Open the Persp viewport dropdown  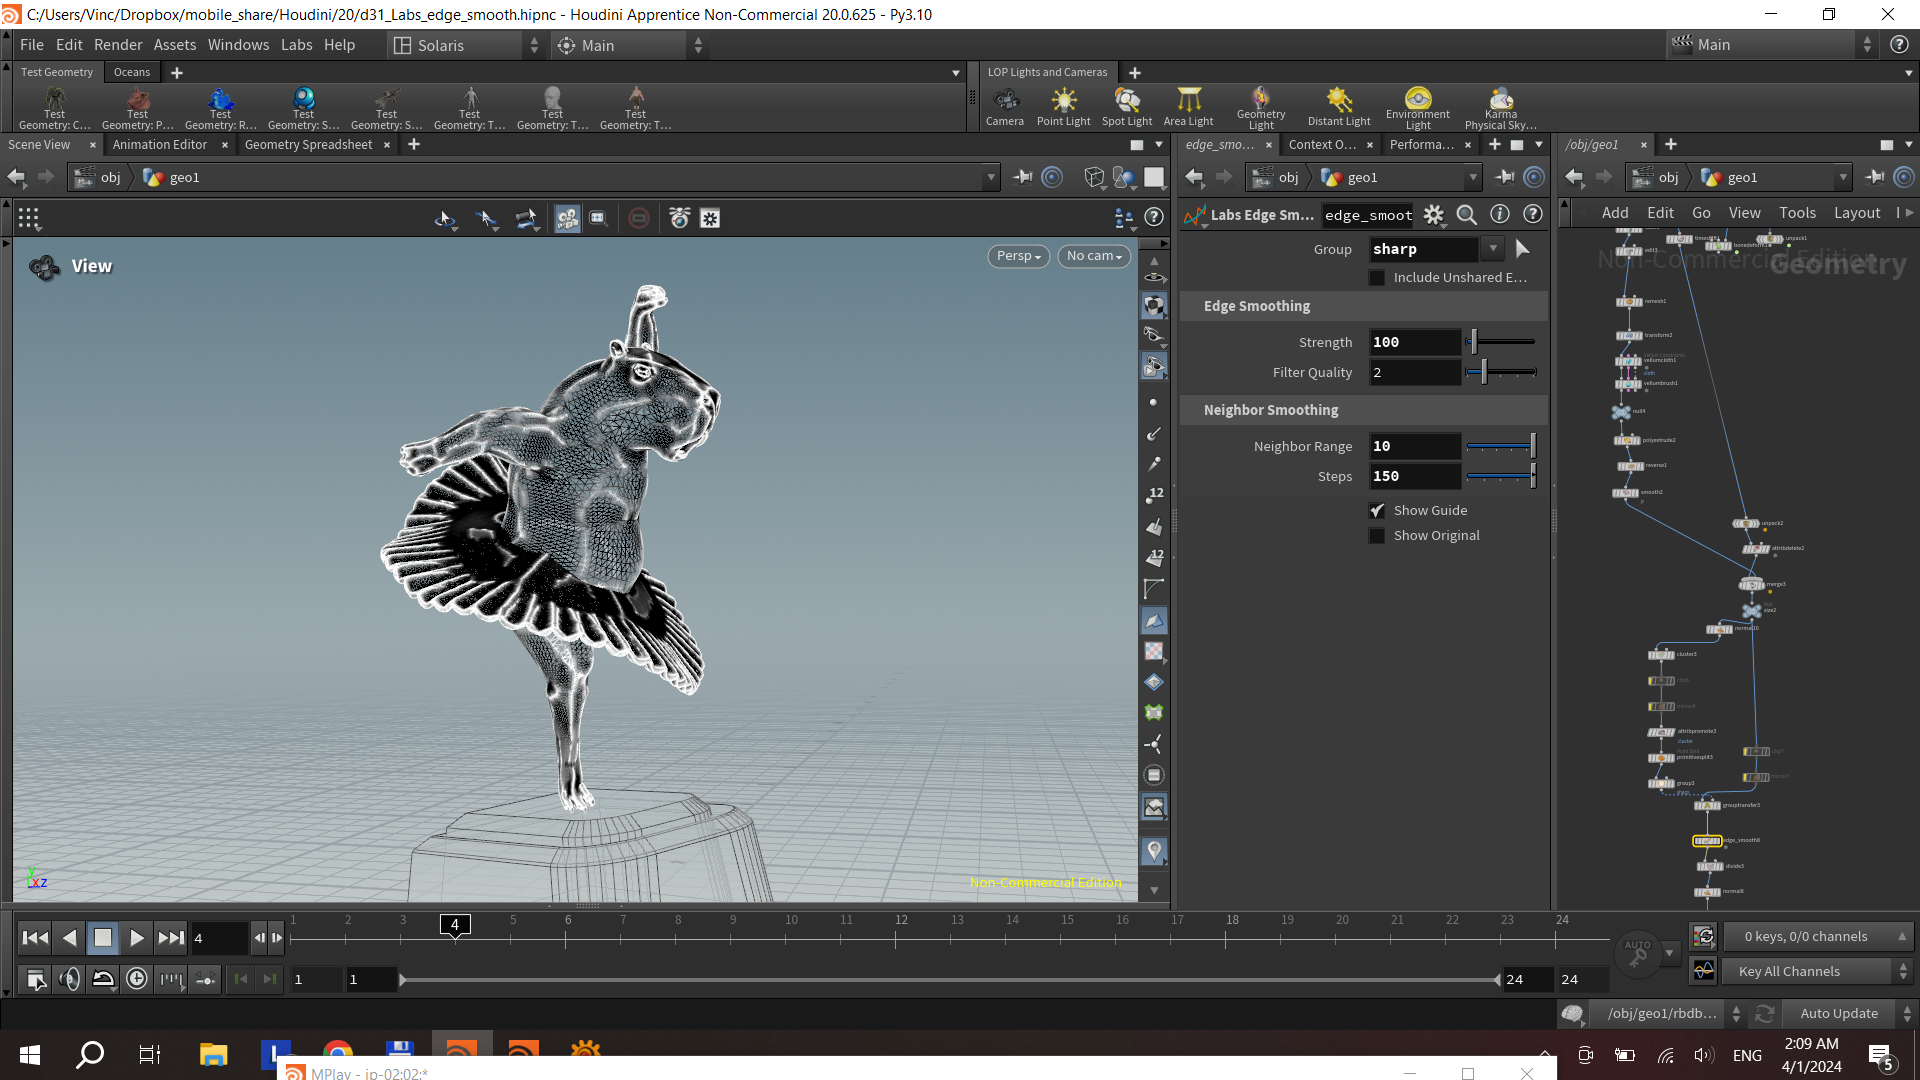click(x=1019, y=256)
